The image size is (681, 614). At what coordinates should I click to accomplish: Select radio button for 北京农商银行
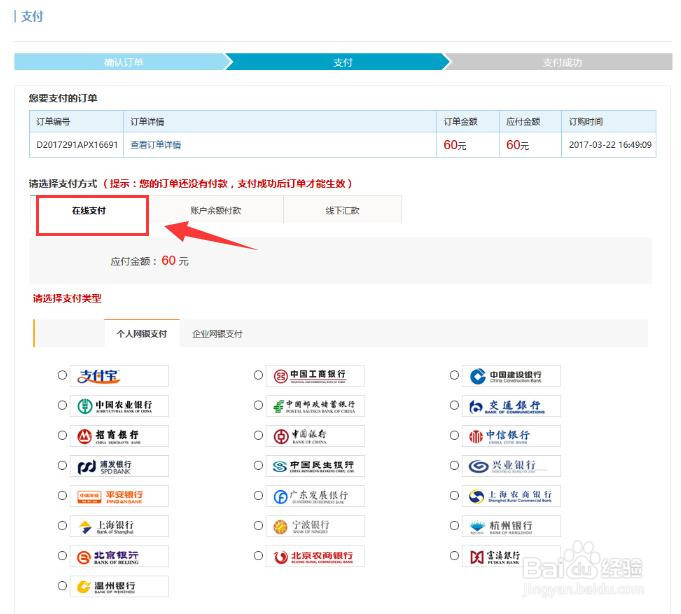click(258, 555)
